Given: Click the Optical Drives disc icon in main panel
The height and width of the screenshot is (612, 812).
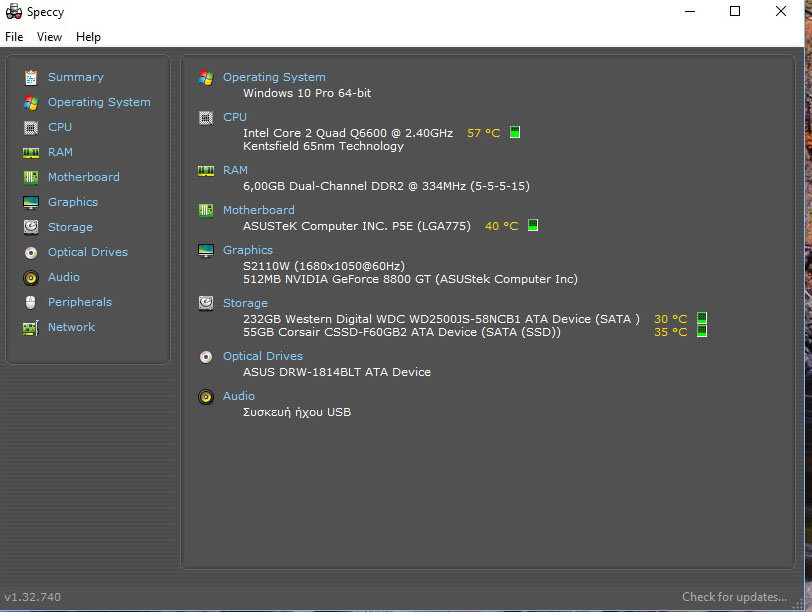Looking at the screenshot, I should pyautogui.click(x=206, y=357).
